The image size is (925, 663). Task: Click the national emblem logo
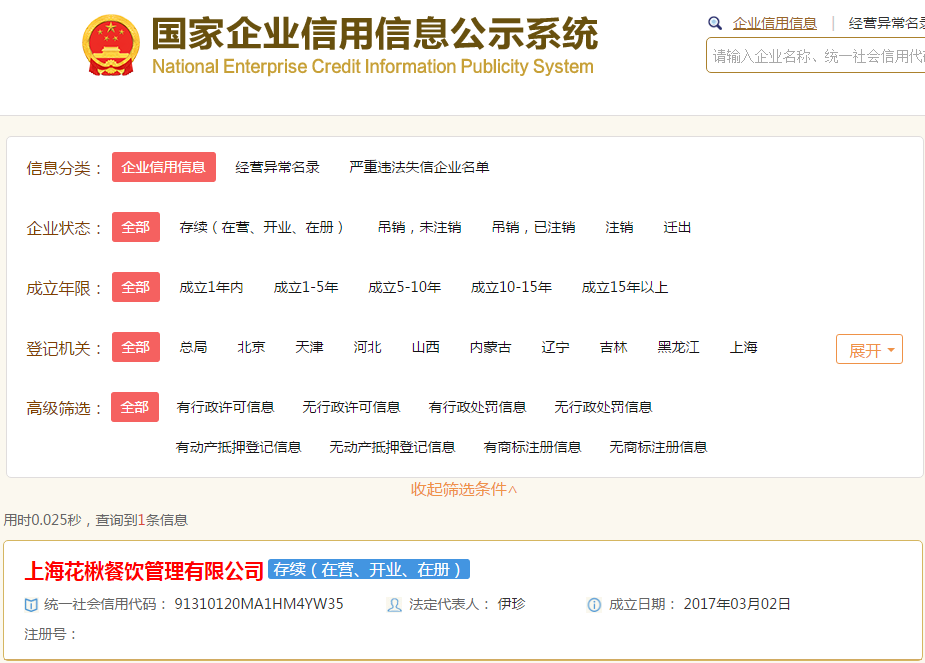click(112, 44)
